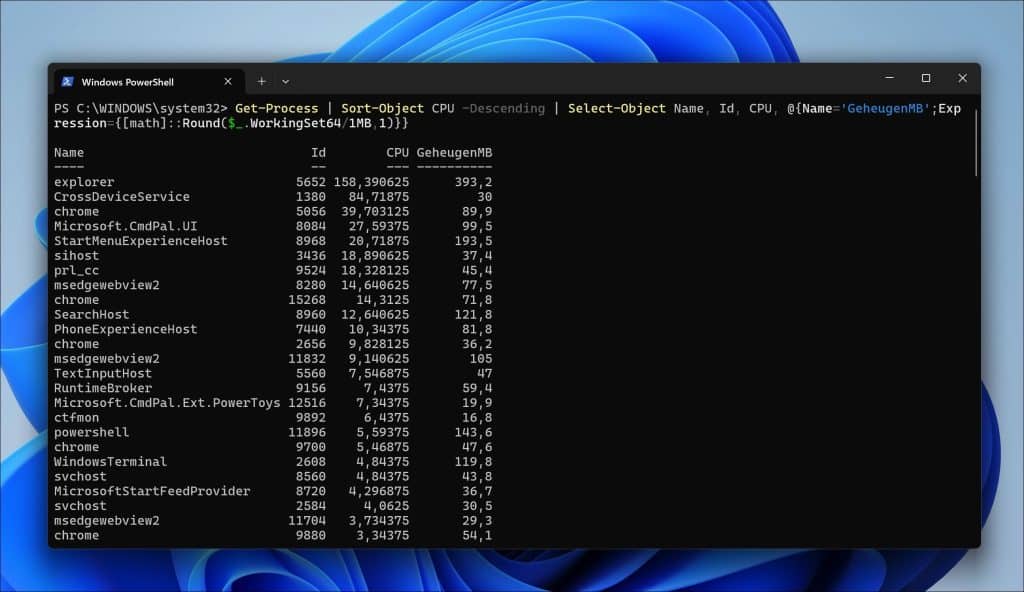This screenshot has height=592, width=1024.
Task: Click StartMenuExperienceHost memory value 193,5
Action: pos(473,241)
